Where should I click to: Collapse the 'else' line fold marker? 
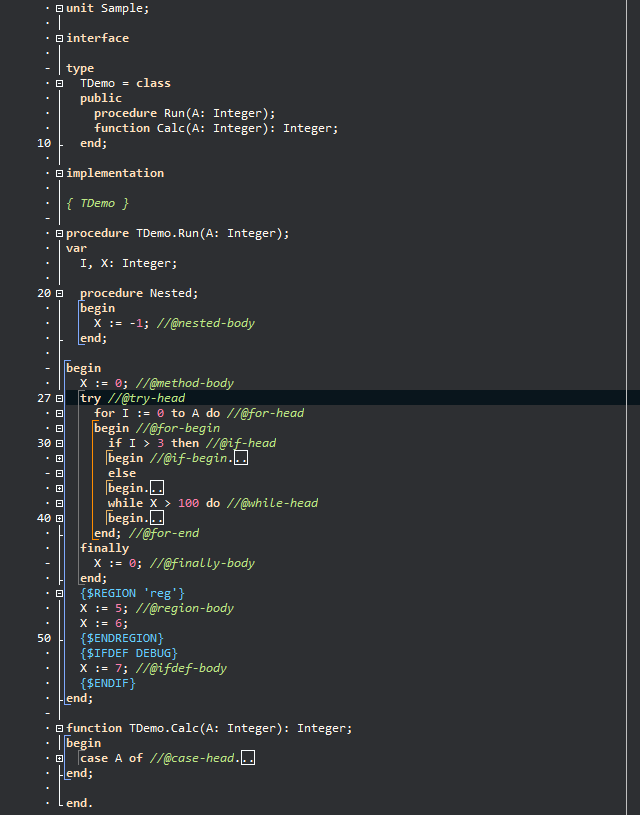pyautogui.click(x=59, y=474)
